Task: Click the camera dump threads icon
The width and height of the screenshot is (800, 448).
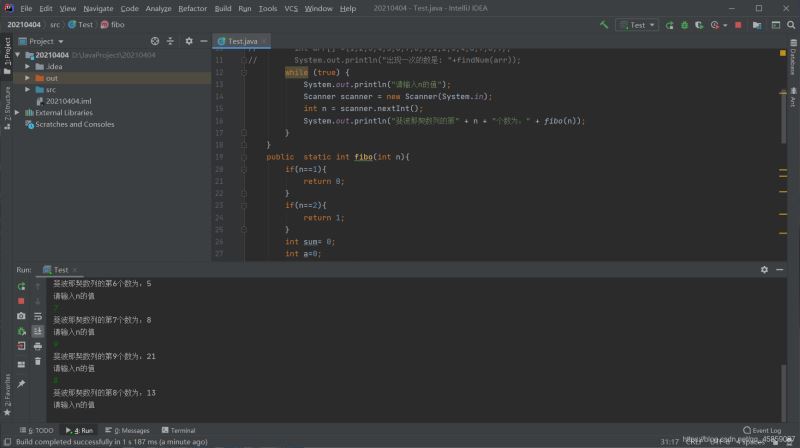Action: pos(21,316)
